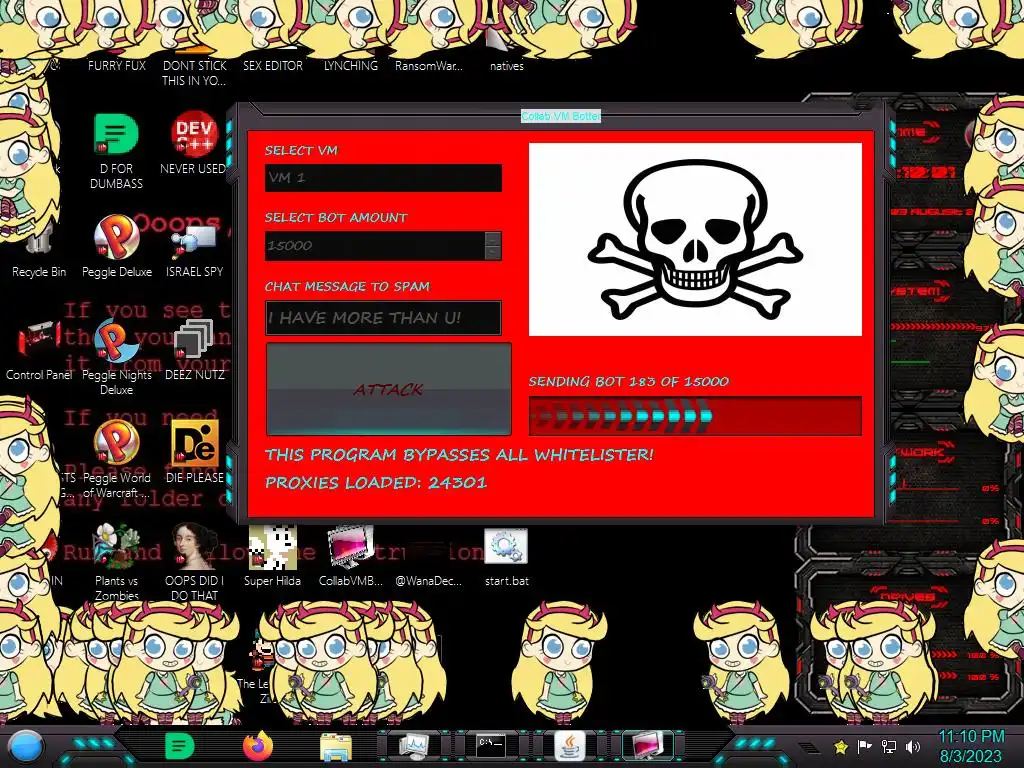This screenshot has width=1024, height=768.
Task: Click the skull and crossbones image
Action: (695, 239)
